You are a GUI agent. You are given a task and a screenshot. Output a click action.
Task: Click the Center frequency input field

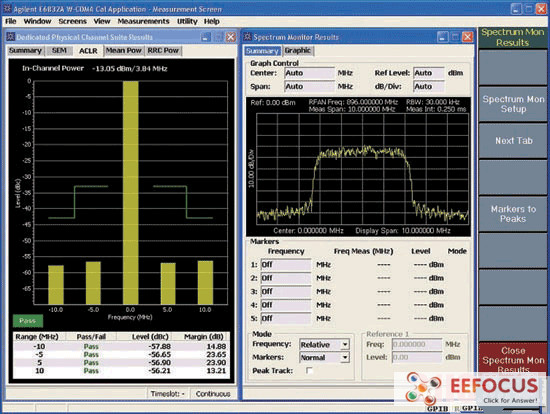coord(309,73)
